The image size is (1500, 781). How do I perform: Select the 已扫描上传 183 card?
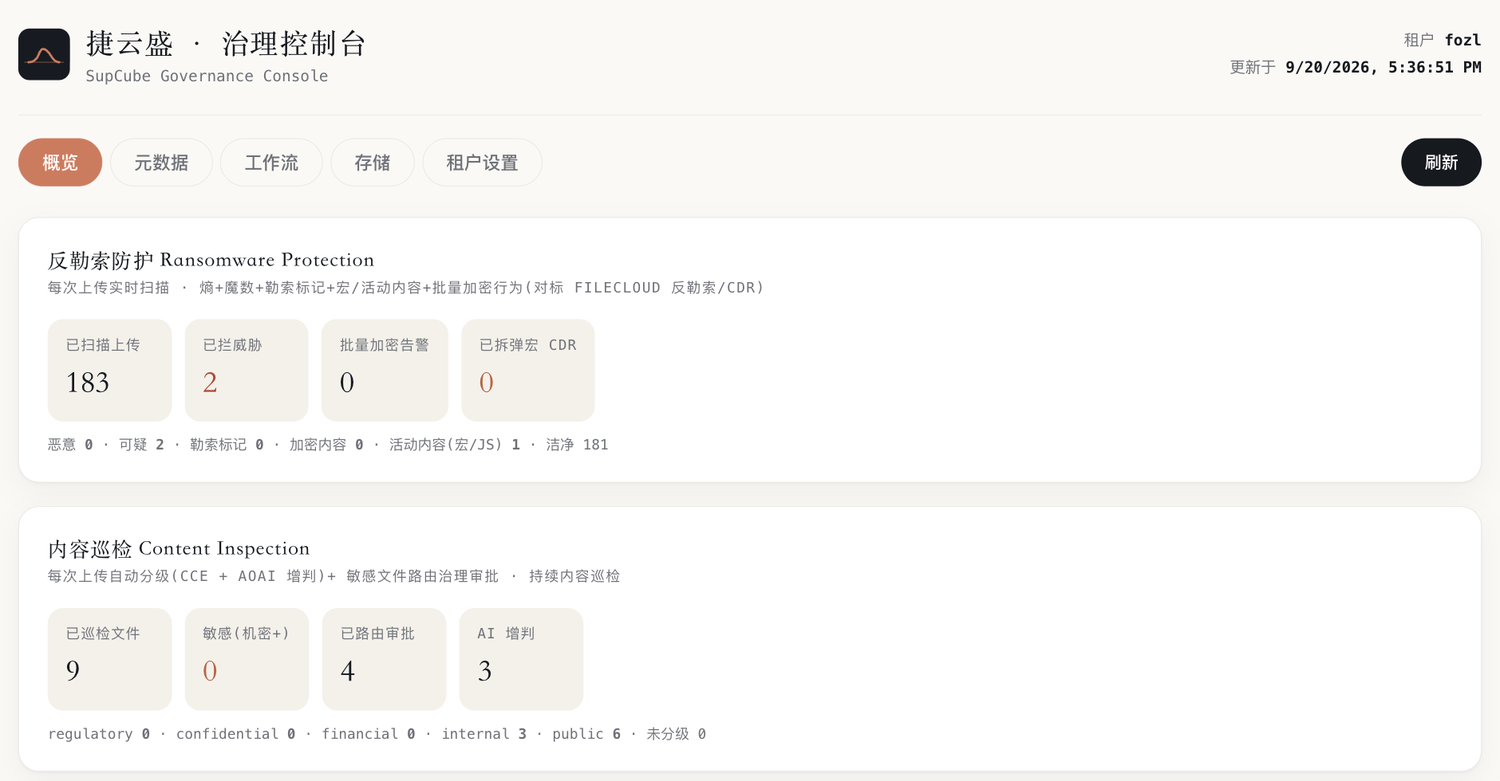(110, 370)
